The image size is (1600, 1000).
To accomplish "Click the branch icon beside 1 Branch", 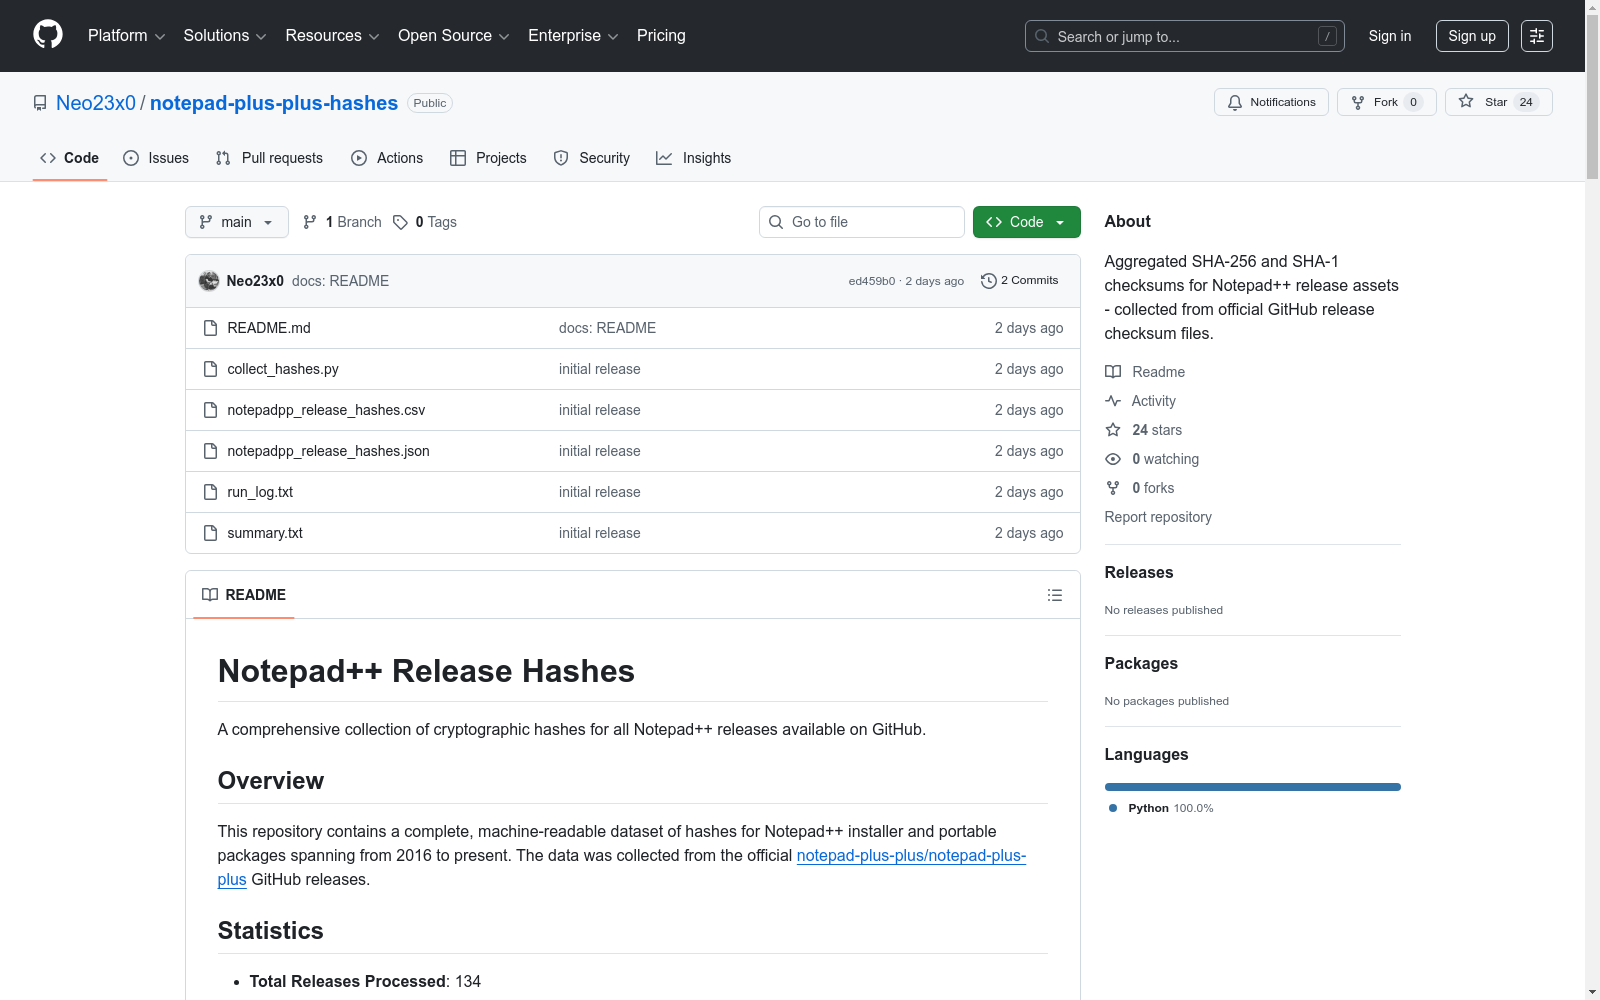I will [310, 222].
